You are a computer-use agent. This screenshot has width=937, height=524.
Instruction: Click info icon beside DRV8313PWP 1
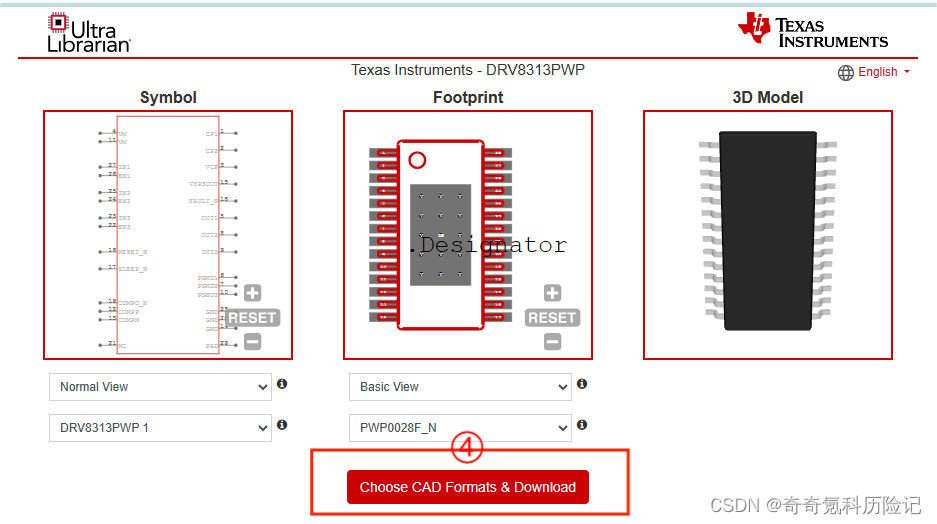click(x=282, y=425)
